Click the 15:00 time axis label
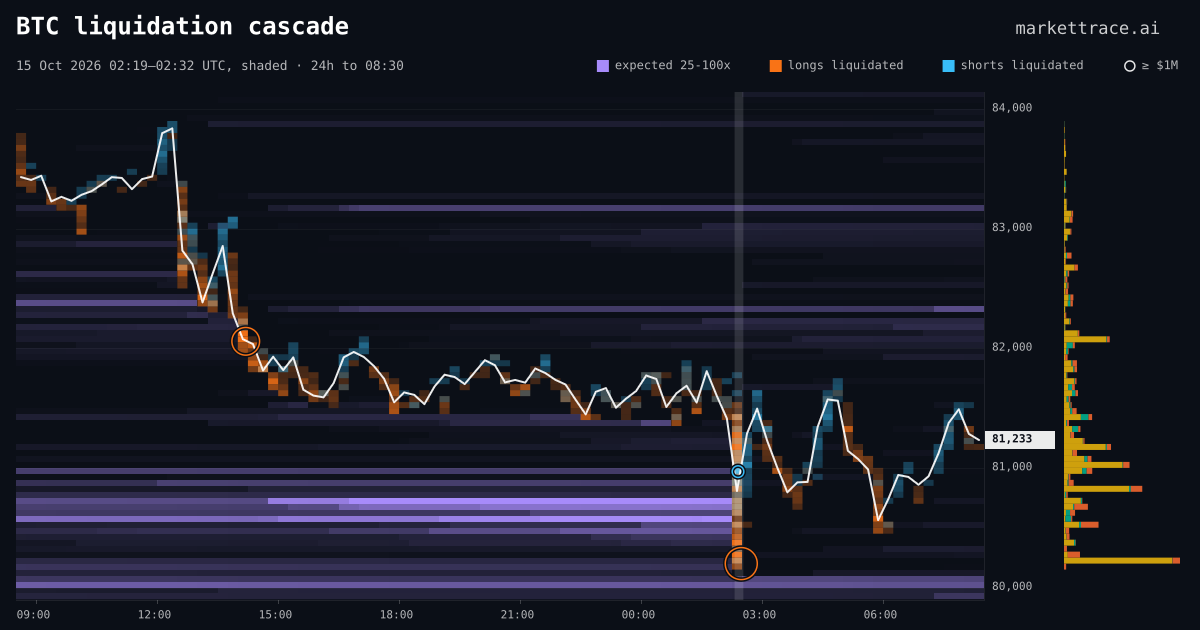This screenshot has width=1200, height=630. [x=275, y=615]
